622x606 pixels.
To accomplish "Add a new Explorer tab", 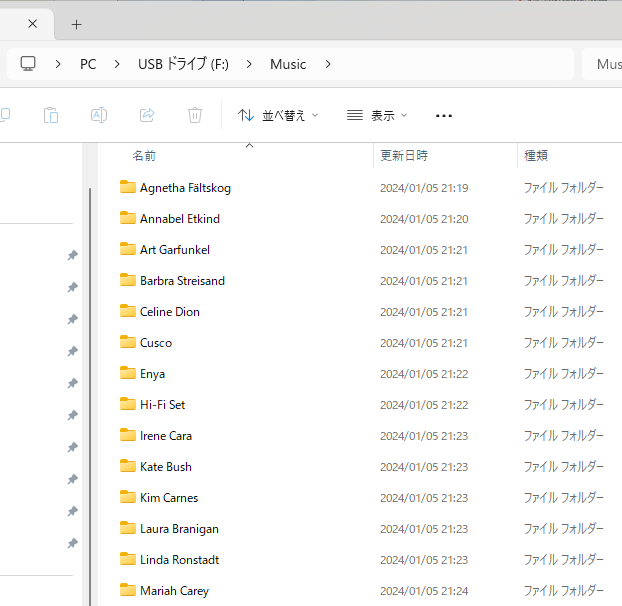I will (x=77, y=25).
